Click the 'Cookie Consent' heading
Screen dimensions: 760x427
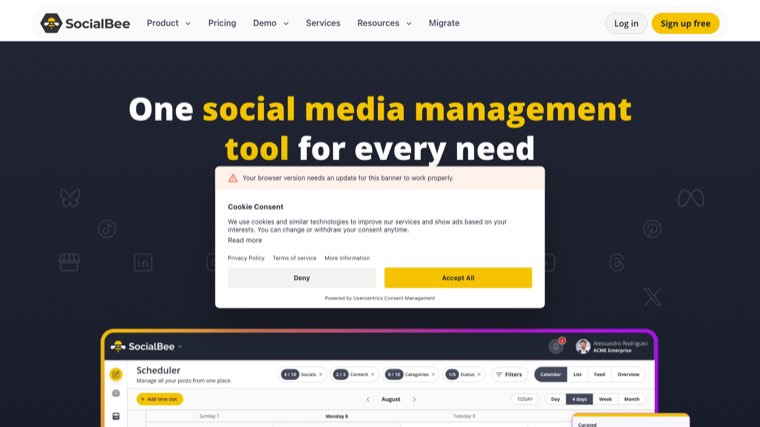(x=255, y=207)
